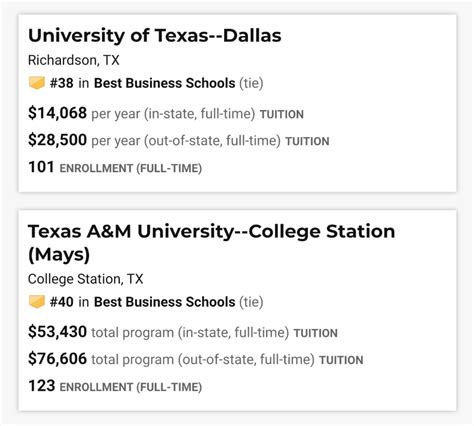Click the gold badge icon beside #40 ranking
Image resolution: width=474 pixels, height=426 pixels.
[x=37, y=302]
